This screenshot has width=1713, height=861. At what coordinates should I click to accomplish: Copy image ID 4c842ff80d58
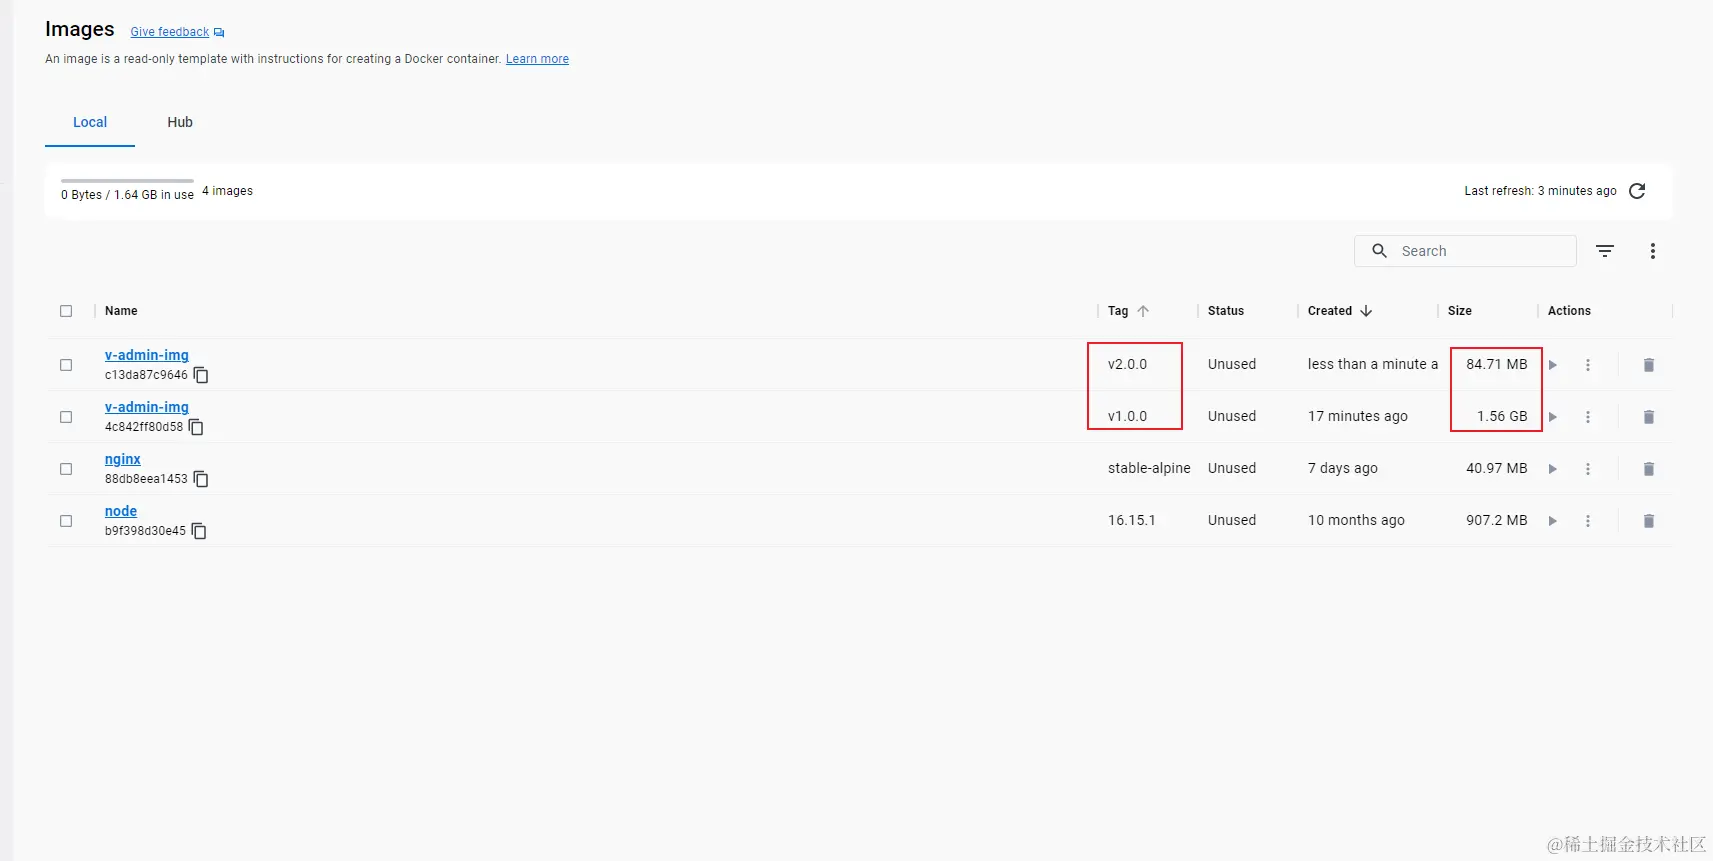coord(196,427)
